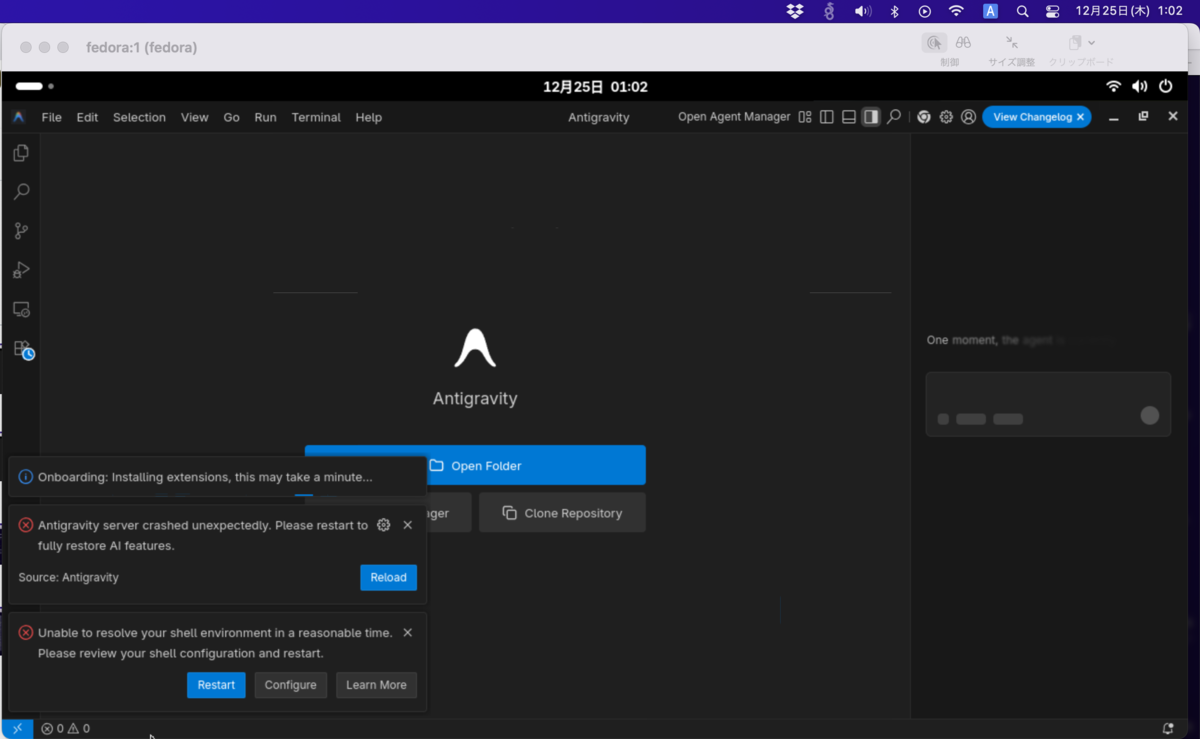The width and height of the screenshot is (1200, 739).
Task: Click the notifications bell in status bar
Action: click(x=1168, y=729)
